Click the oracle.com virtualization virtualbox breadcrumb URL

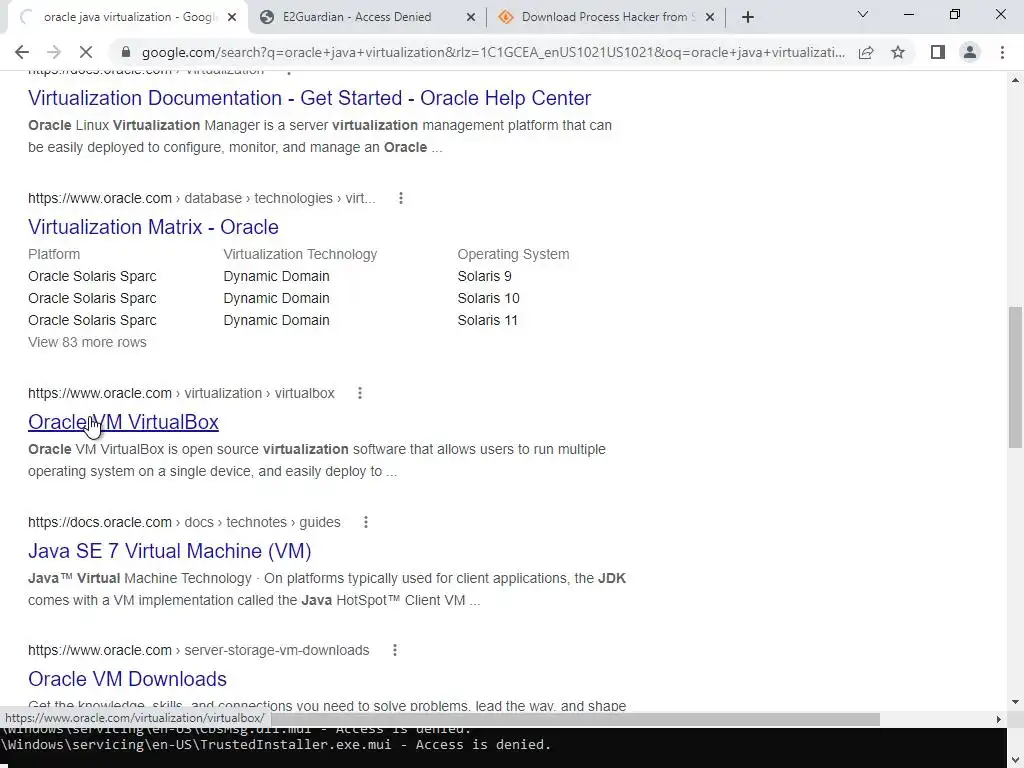coord(182,393)
